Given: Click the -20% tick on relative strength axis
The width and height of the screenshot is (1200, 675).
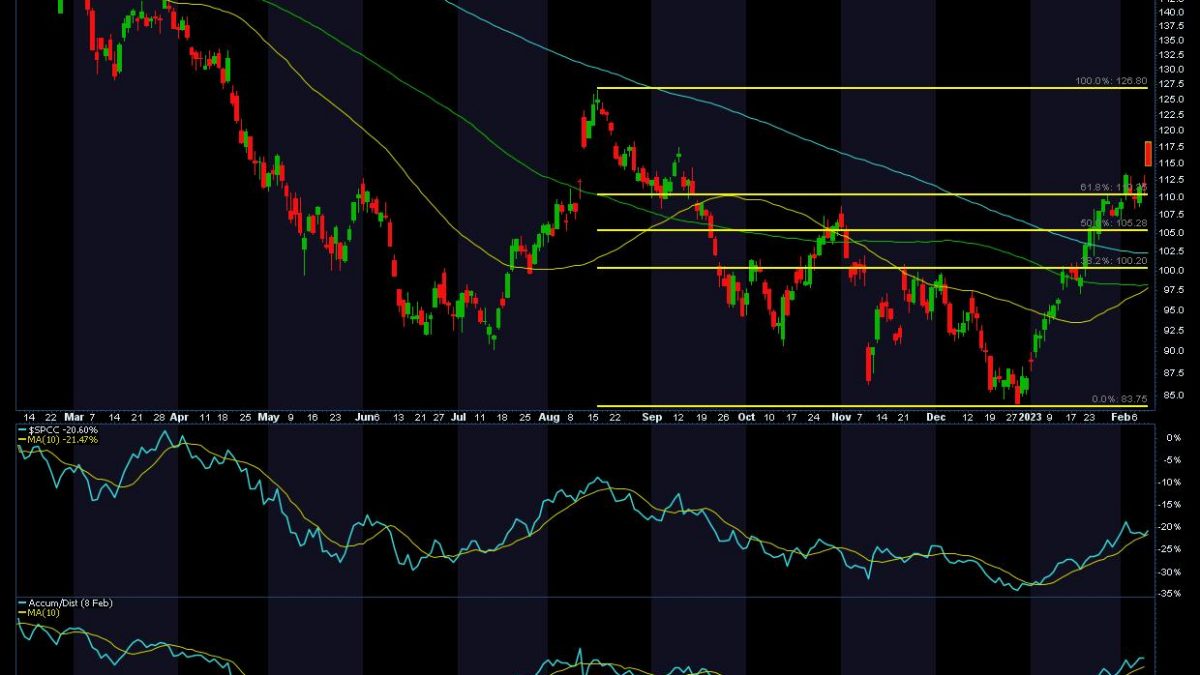Looking at the screenshot, I should coord(1170,527).
